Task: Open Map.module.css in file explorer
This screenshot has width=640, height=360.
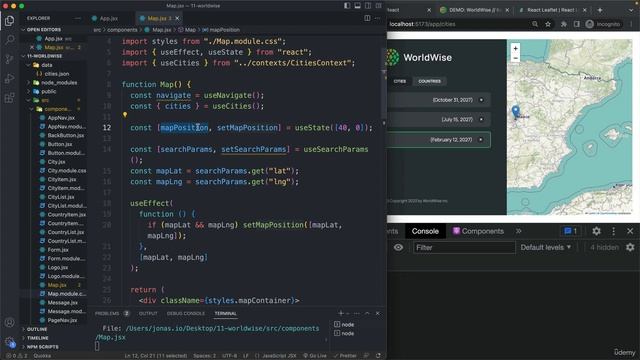Action: click(67, 294)
